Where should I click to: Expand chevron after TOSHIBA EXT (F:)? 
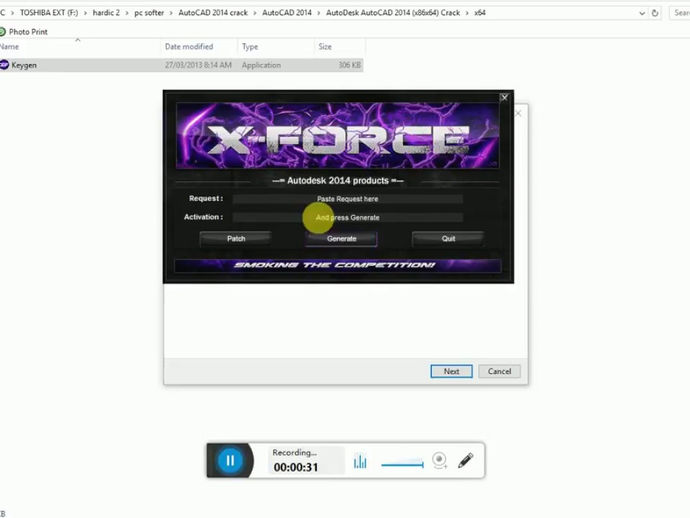click(85, 13)
